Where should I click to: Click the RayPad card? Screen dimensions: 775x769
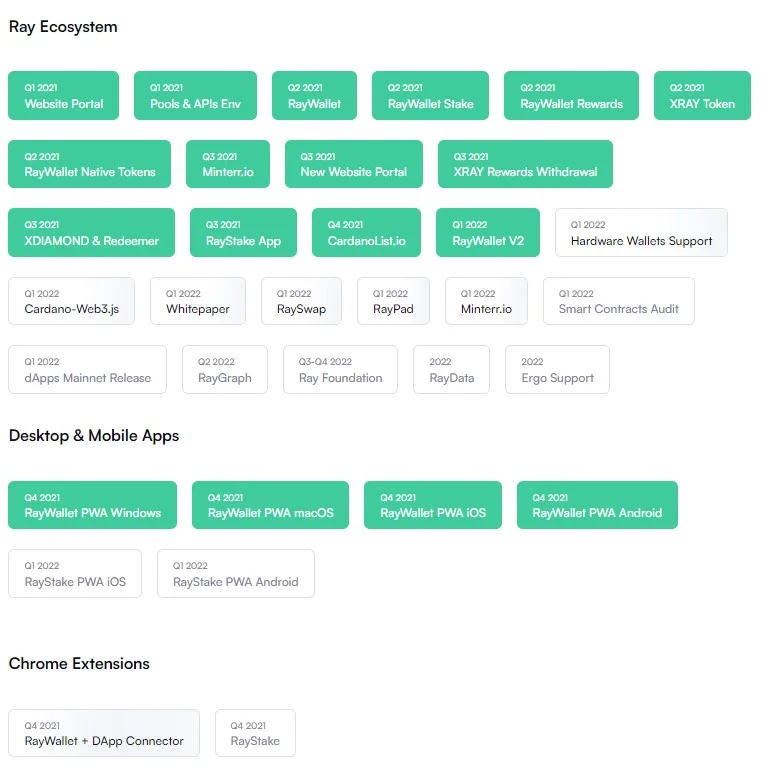(393, 301)
